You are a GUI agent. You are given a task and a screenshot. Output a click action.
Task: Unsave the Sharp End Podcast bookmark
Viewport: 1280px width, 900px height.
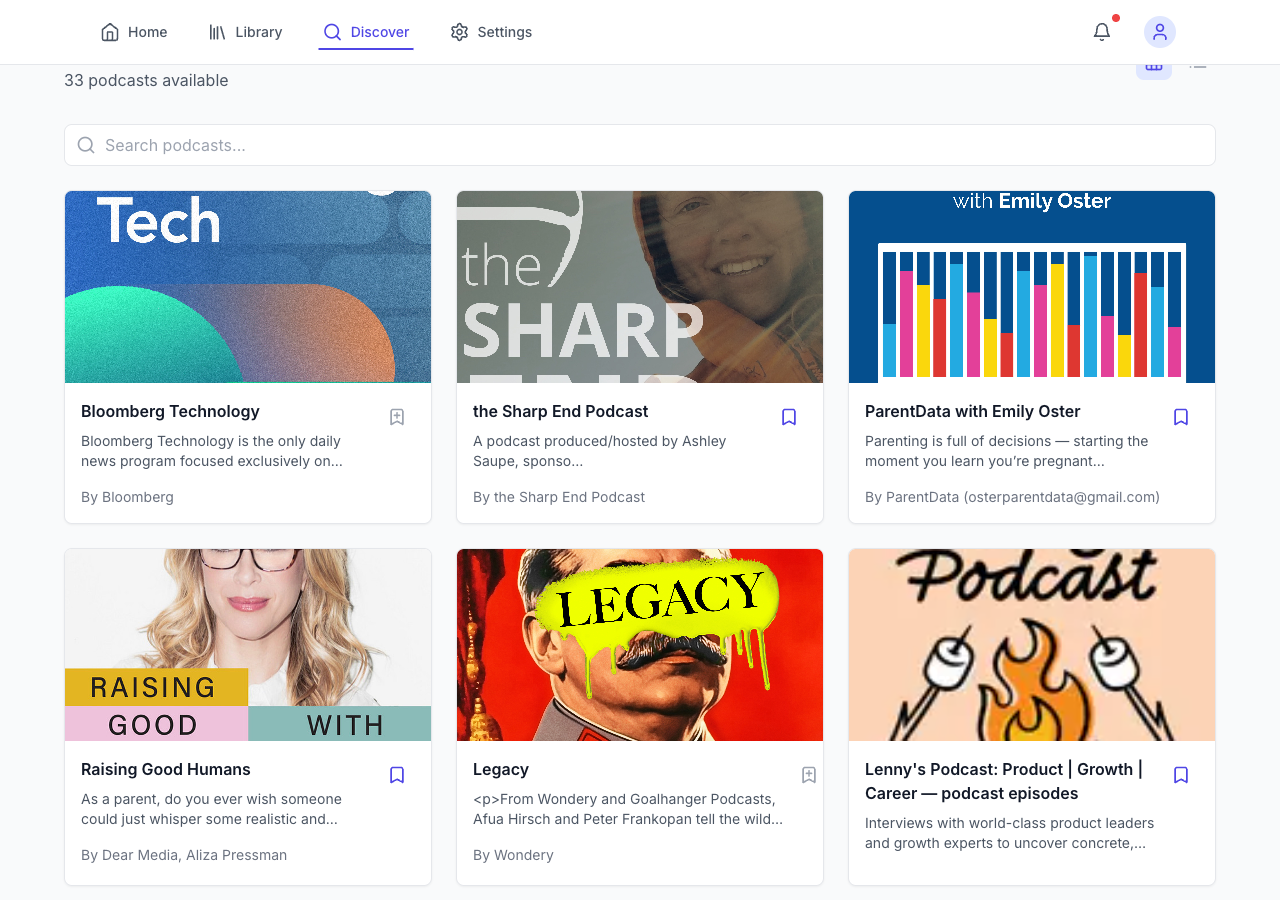pyautogui.click(x=789, y=416)
